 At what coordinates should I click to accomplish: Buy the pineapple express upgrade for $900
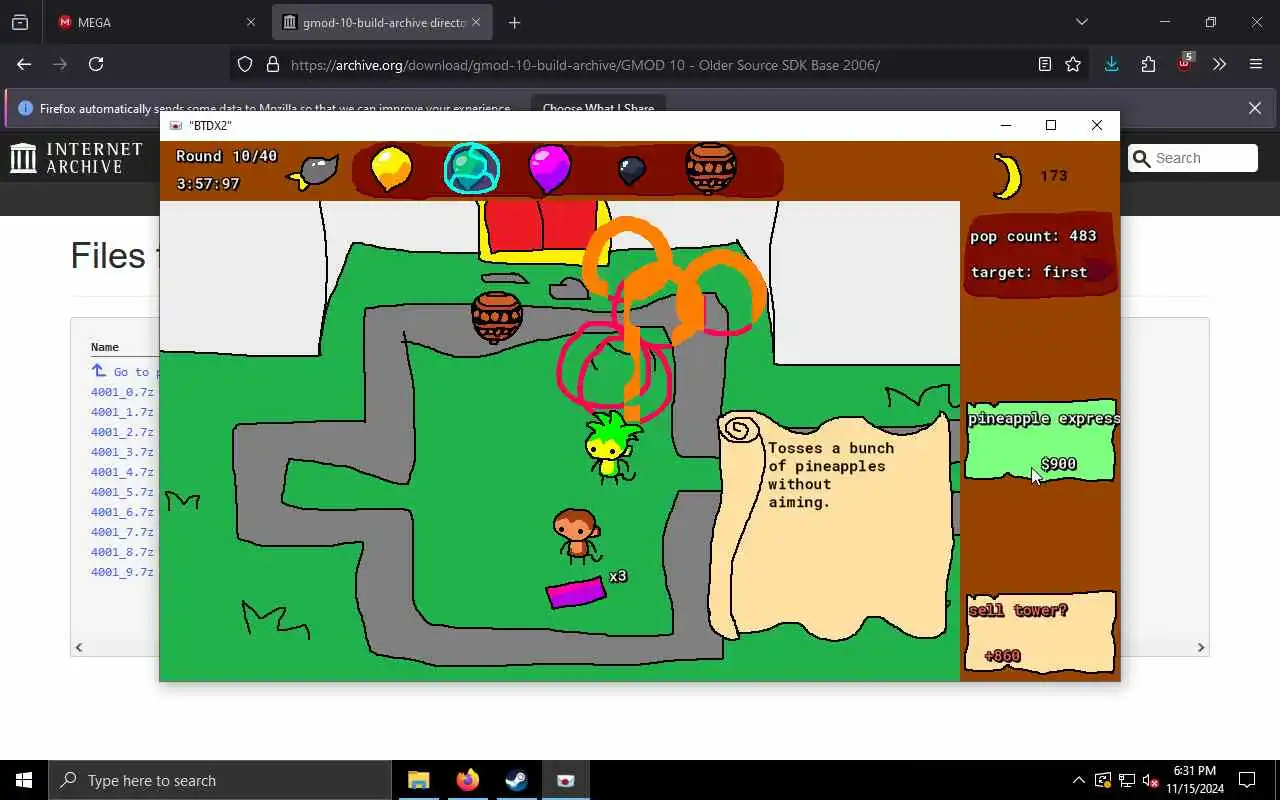(1040, 441)
